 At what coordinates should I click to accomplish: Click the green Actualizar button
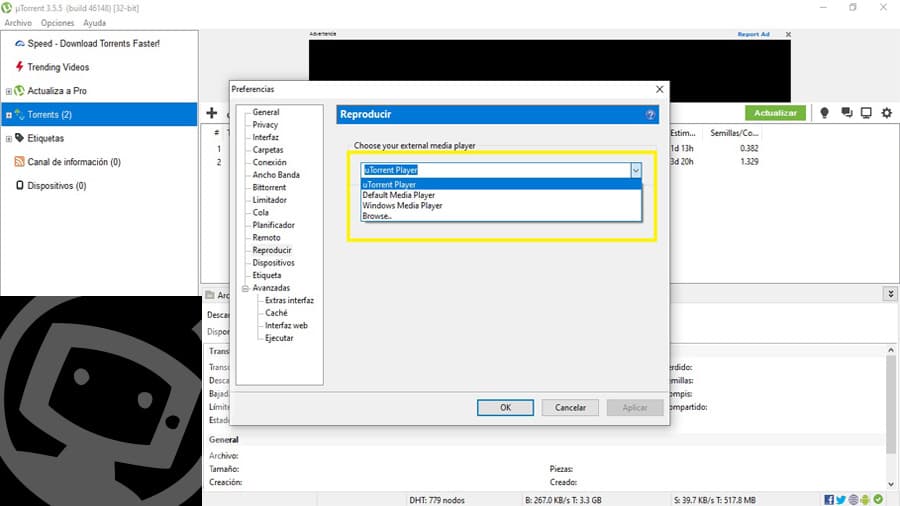pos(775,113)
